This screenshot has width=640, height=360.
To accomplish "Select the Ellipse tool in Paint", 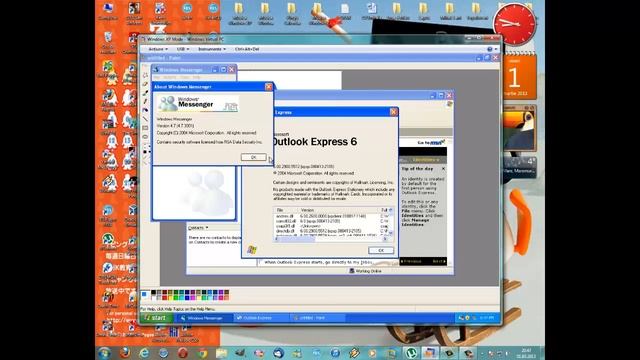I will [x=145, y=137].
